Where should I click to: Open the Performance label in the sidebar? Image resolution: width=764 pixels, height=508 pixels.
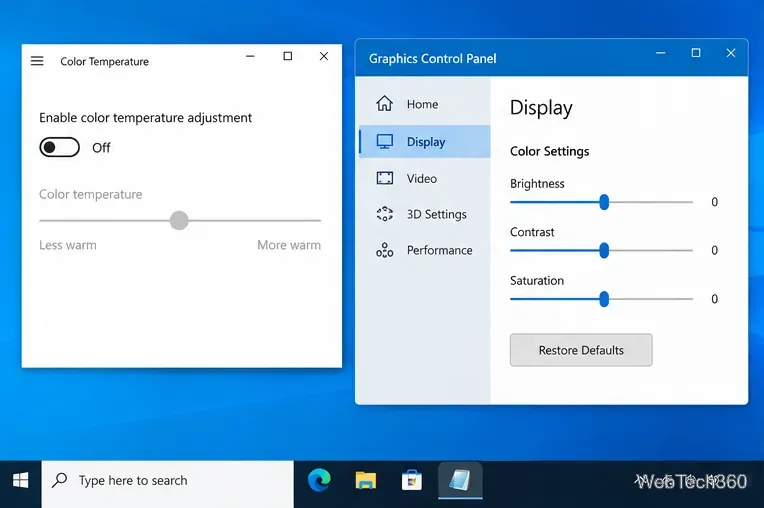[439, 250]
